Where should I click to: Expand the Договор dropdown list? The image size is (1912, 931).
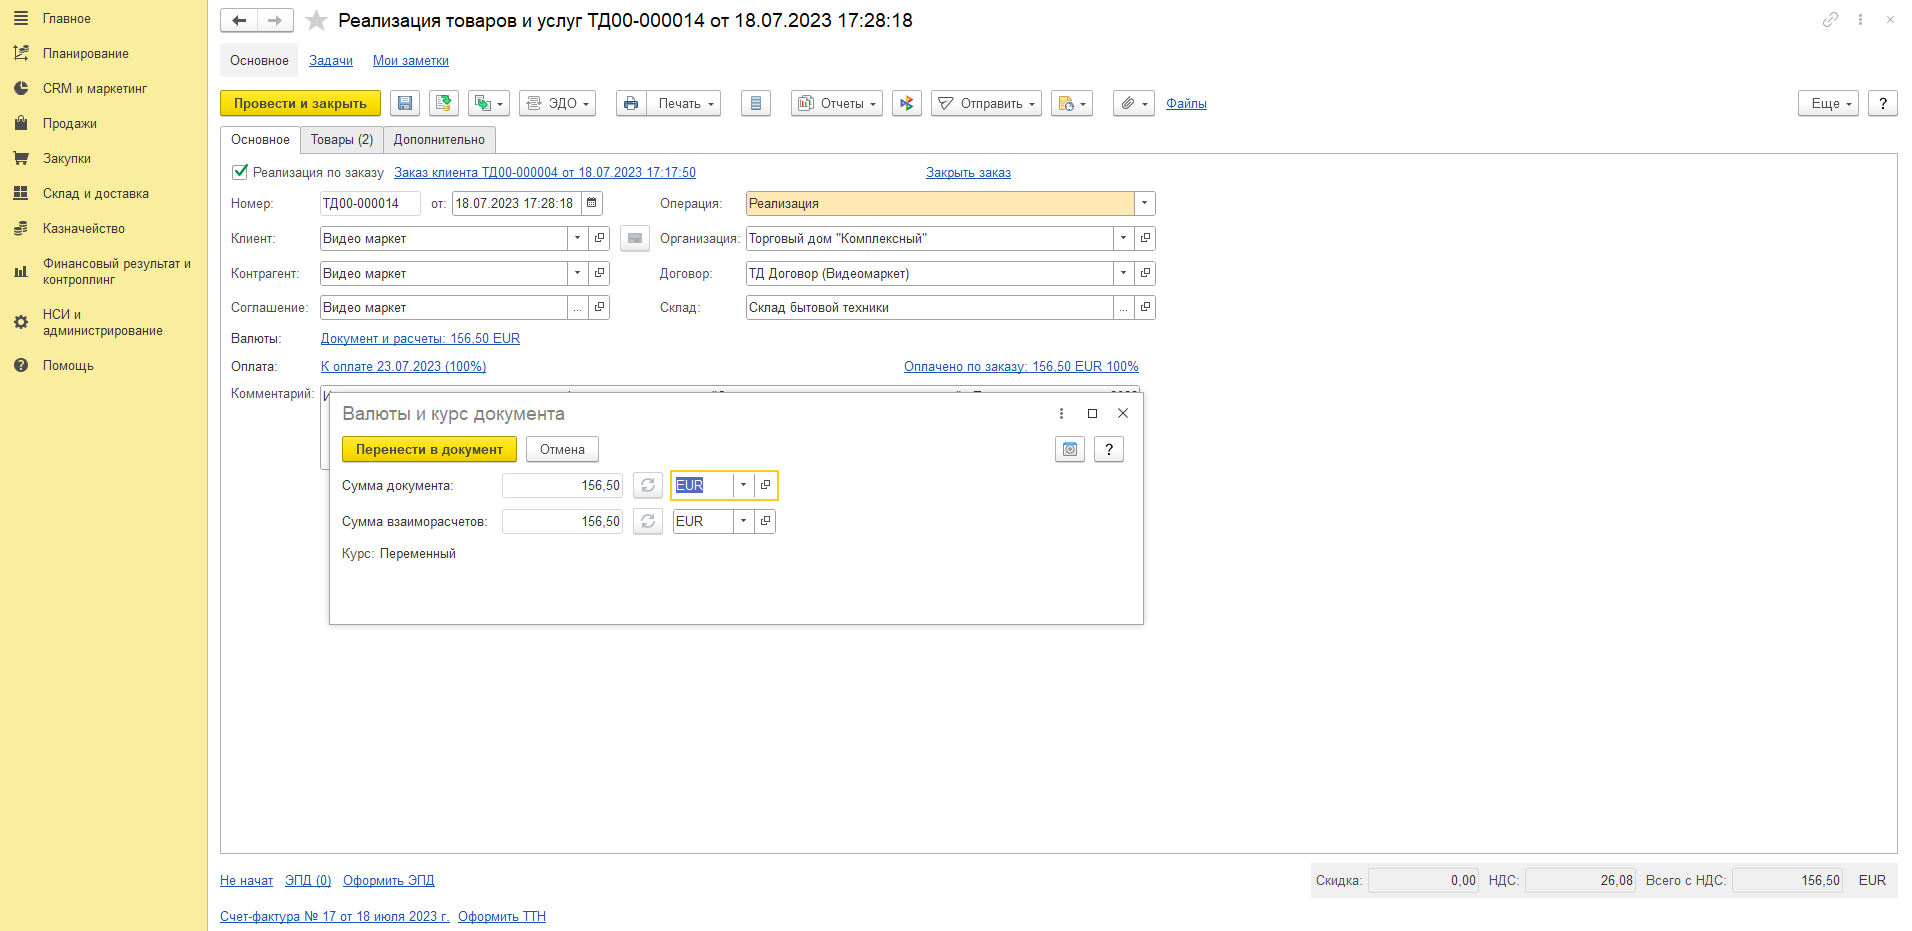[1123, 273]
